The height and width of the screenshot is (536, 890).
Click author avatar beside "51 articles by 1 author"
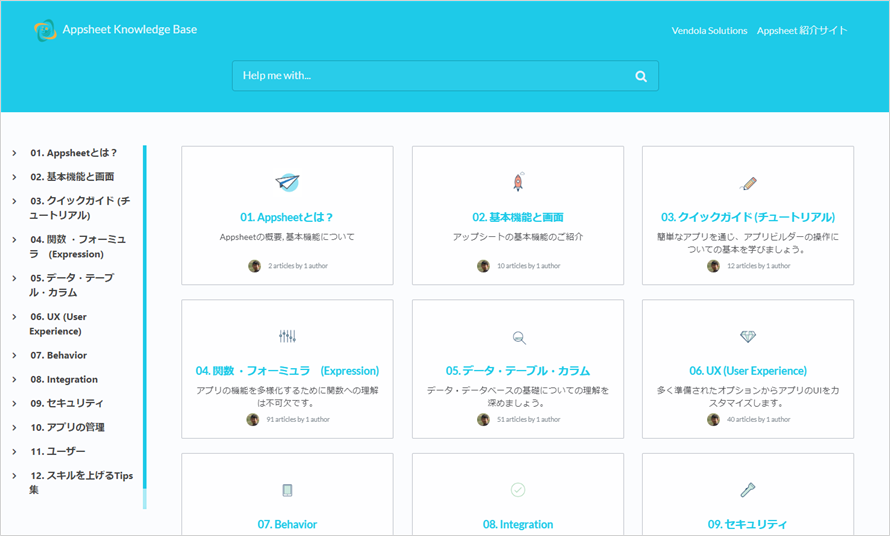click(483, 420)
